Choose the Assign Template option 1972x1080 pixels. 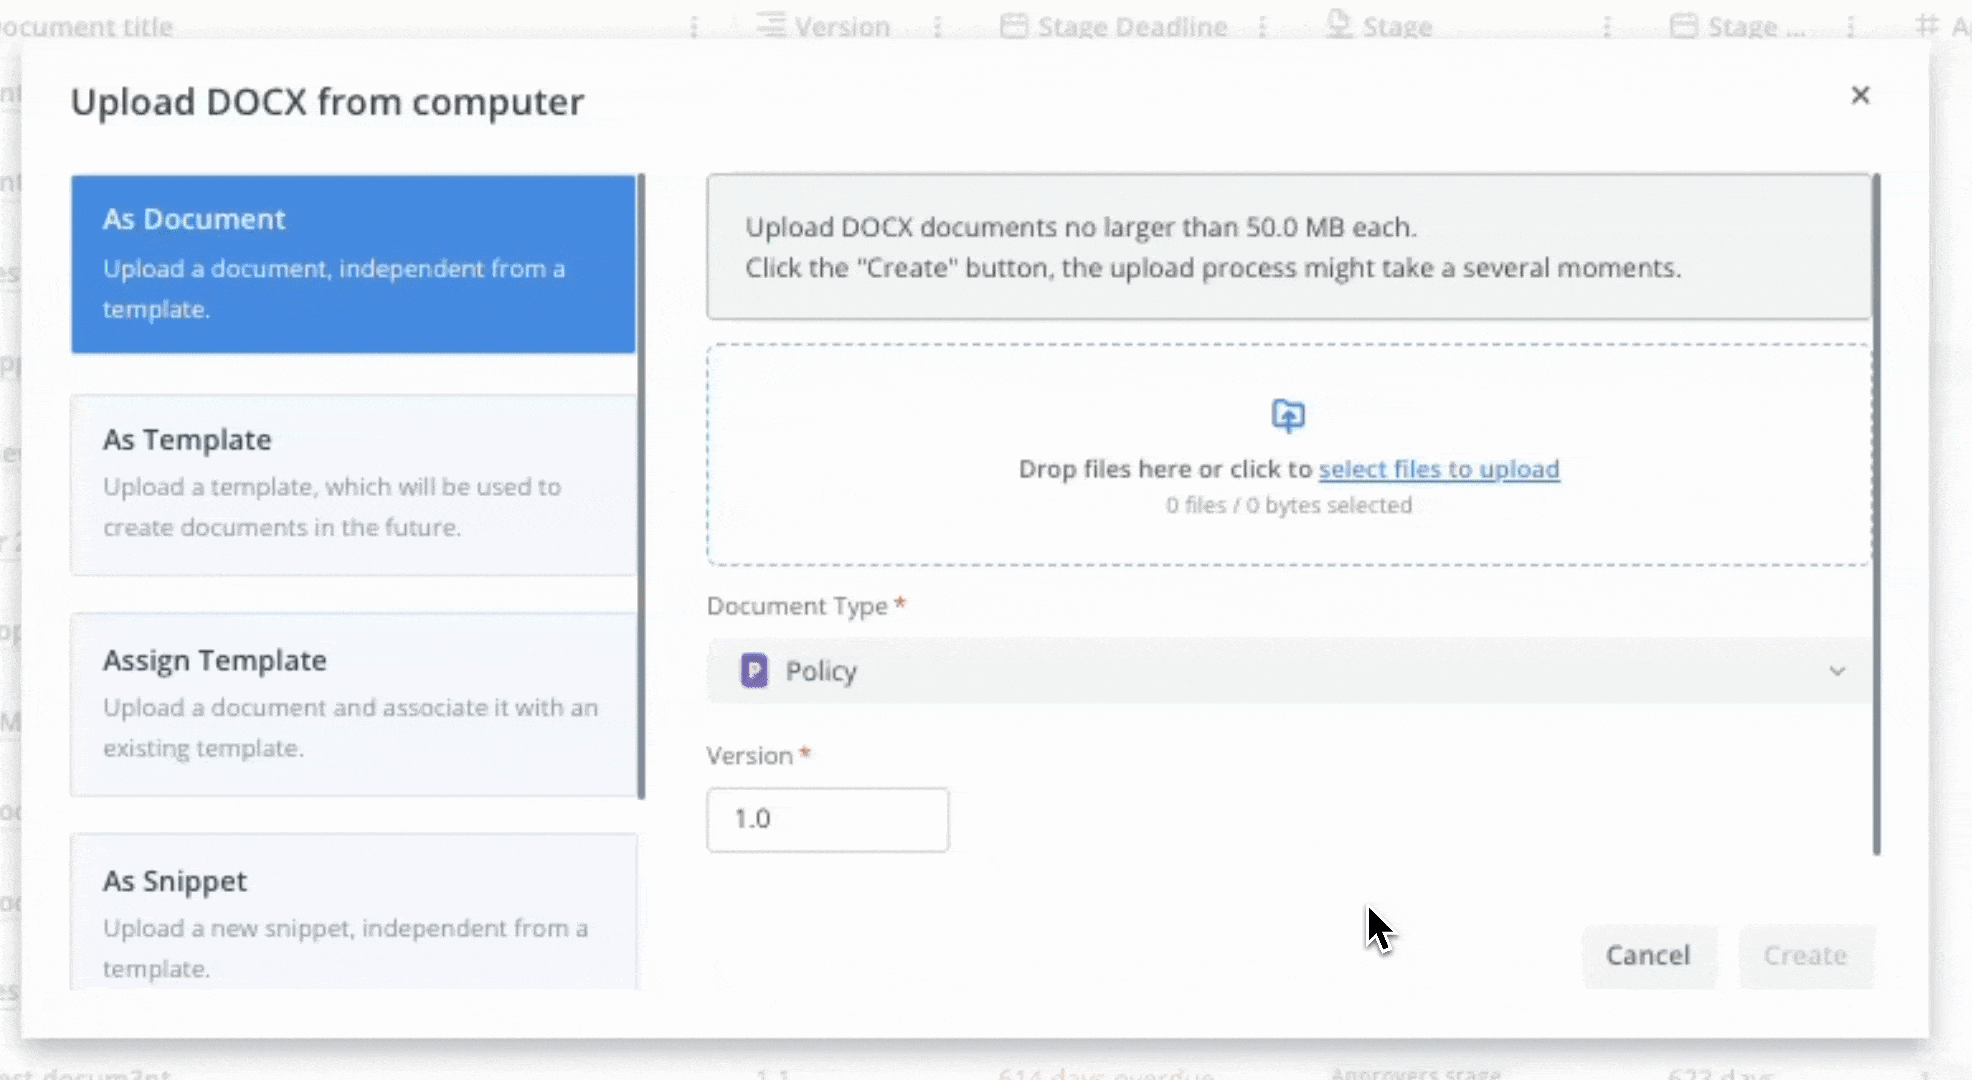tap(352, 704)
